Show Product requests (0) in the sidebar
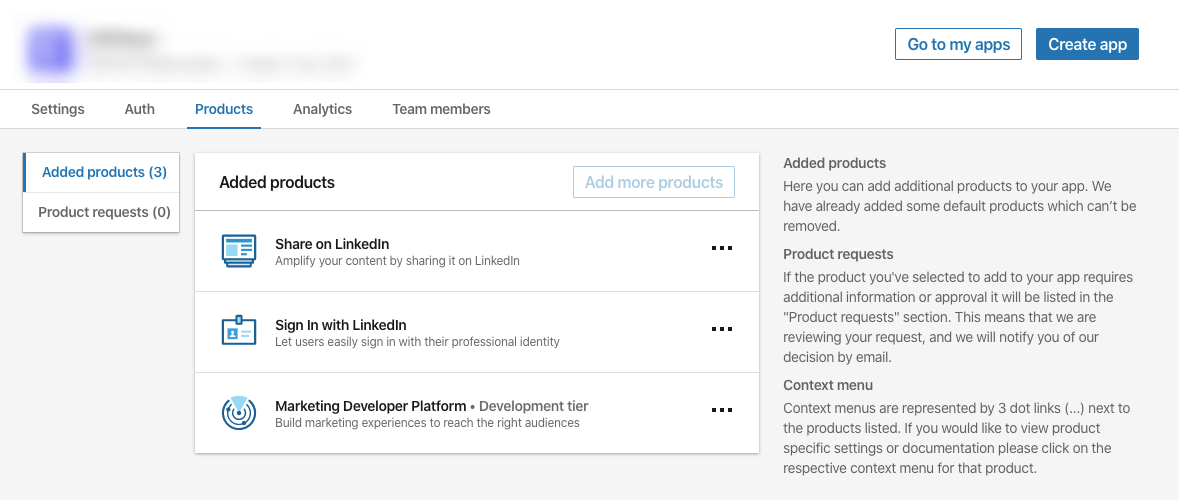This screenshot has width=1179, height=500. (x=104, y=212)
